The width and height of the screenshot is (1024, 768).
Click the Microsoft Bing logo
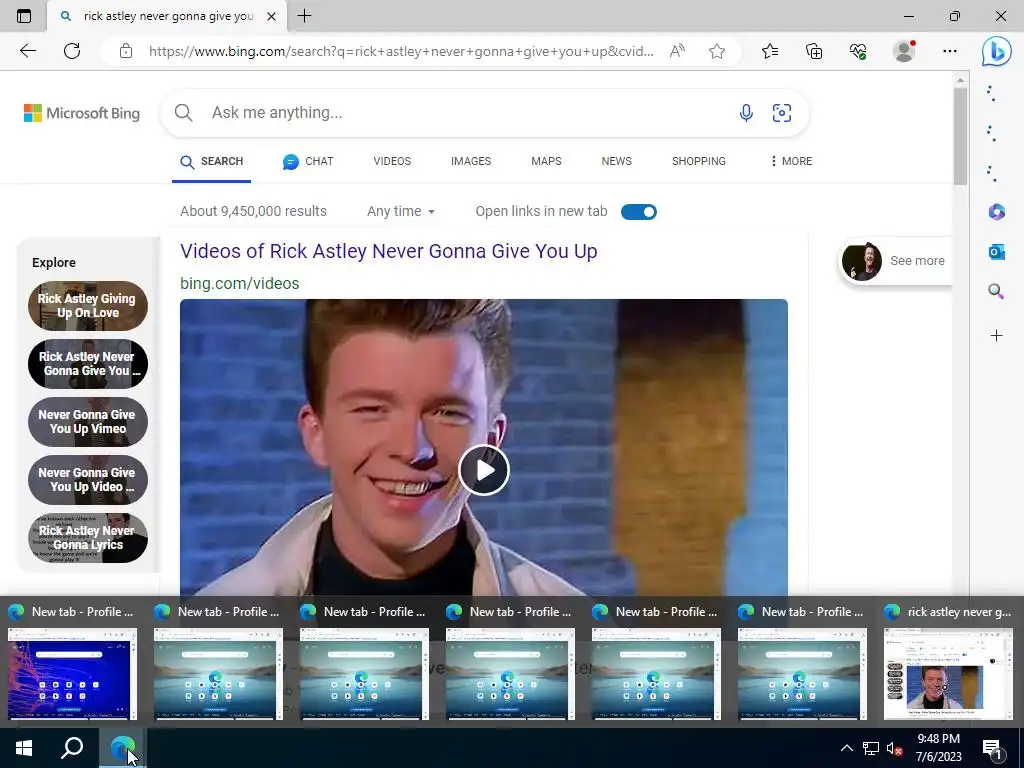pos(82,113)
